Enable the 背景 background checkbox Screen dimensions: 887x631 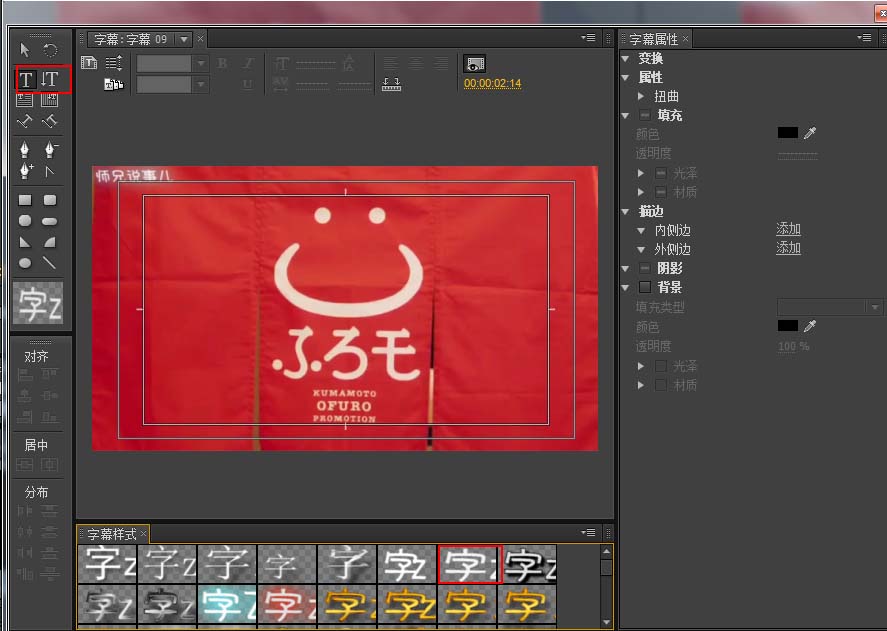(x=646, y=287)
